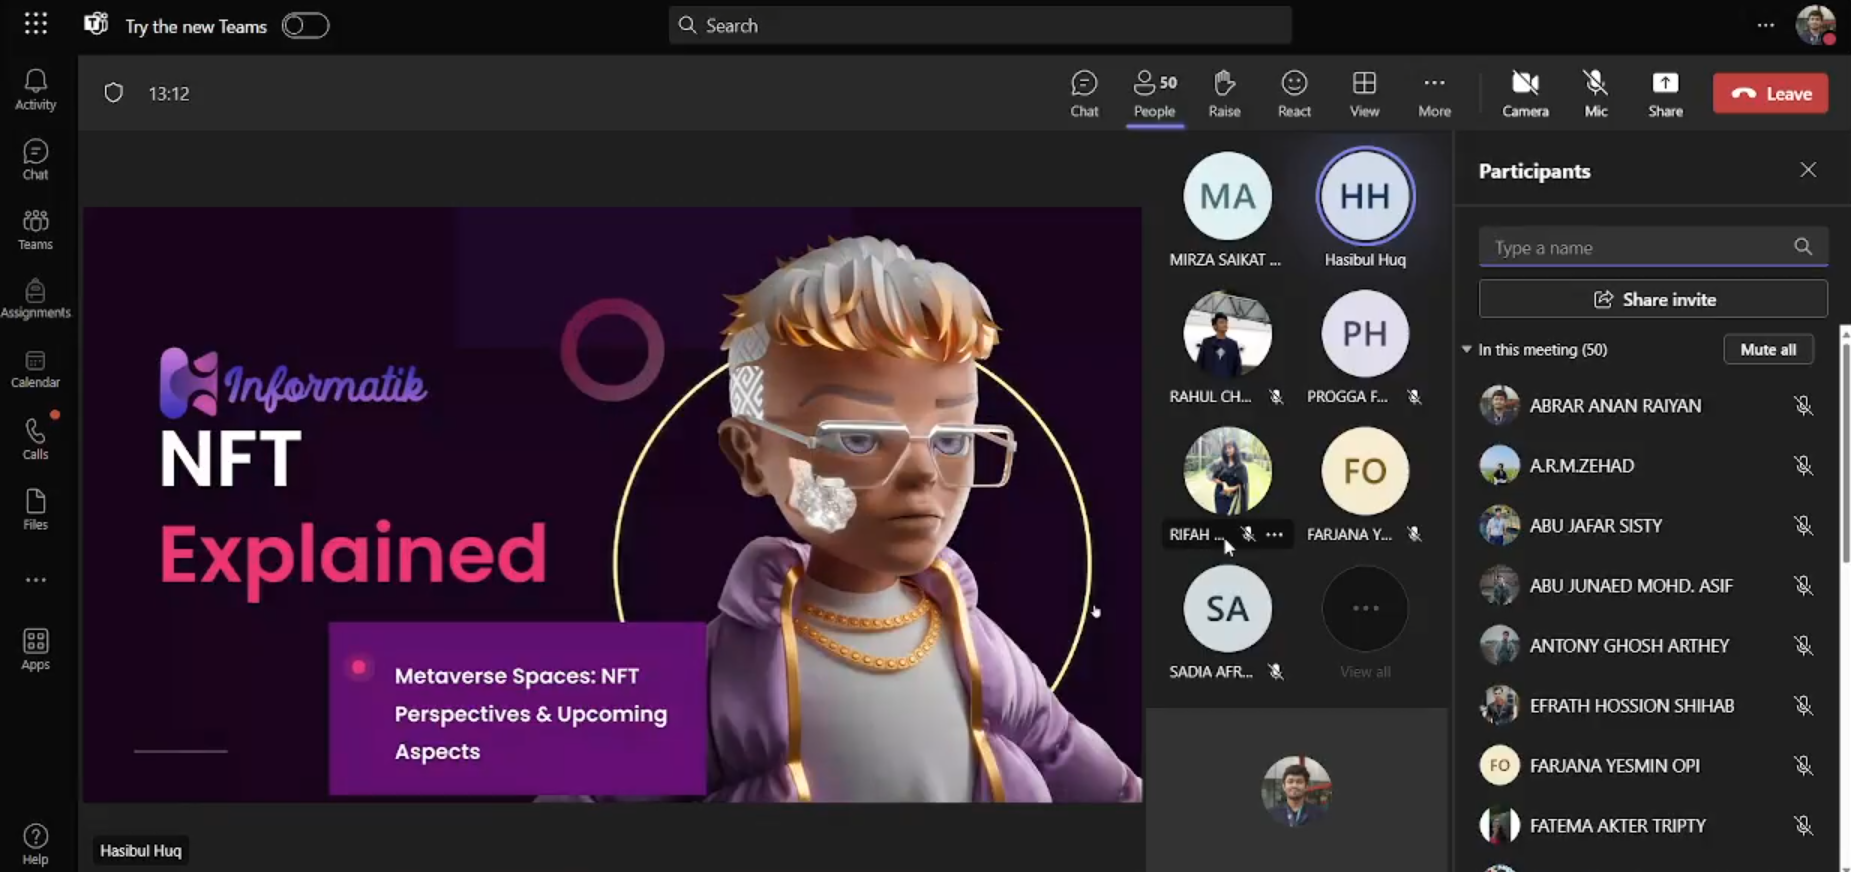Image resolution: width=1851 pixels, height=872 pixels.
Task: Unmute the Mic
Action: pyautogui.click(x=1596, y=94)
